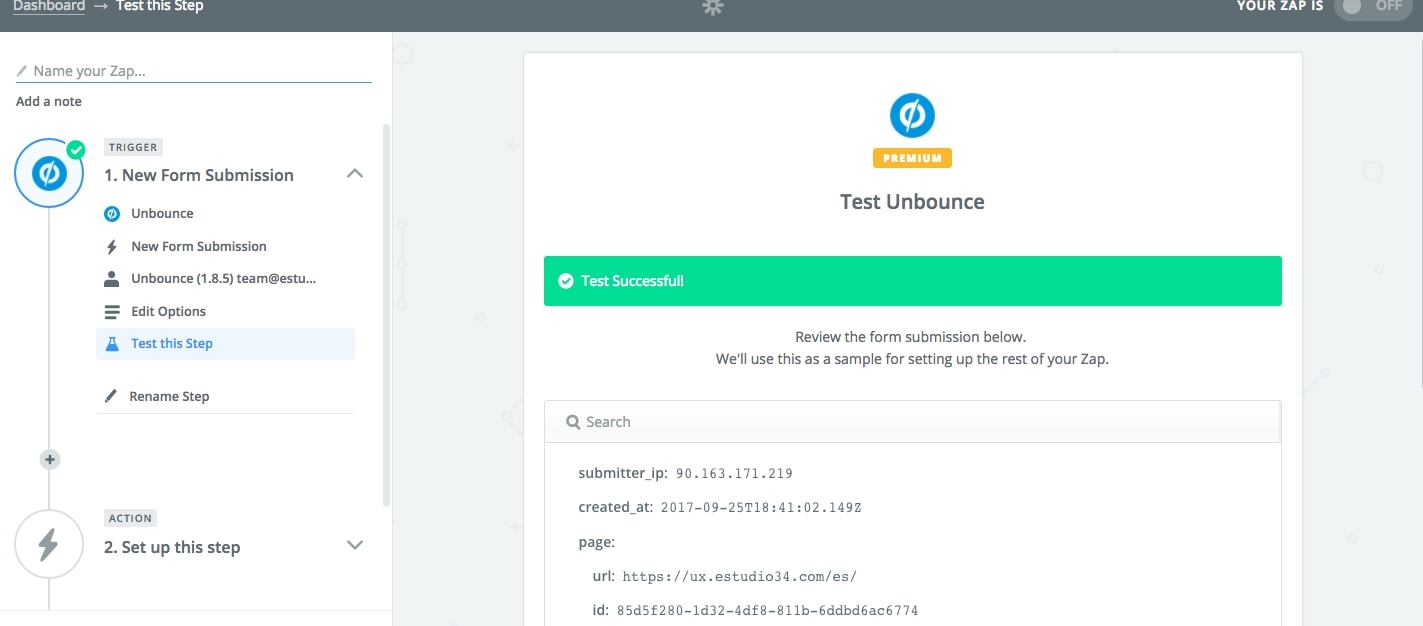The image size is (1423, 626).
Task: Click the ACTION label tag
Action: pos(130,518)
